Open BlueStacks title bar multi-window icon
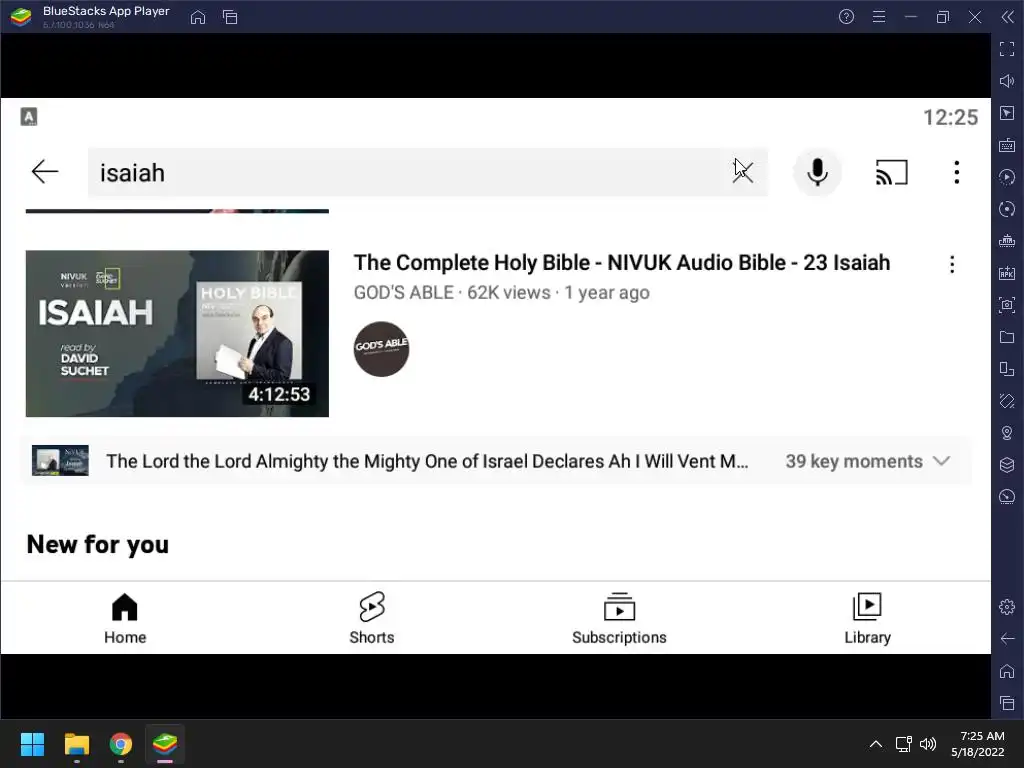 [x=230, y=18]
